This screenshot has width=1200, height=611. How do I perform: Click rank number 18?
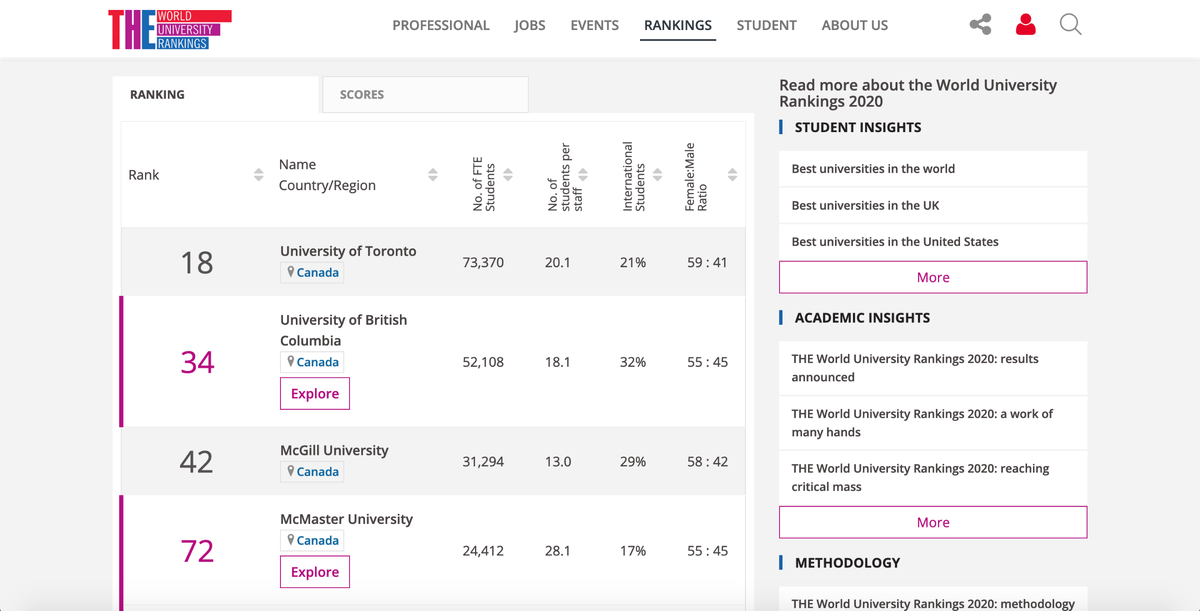(197, 262)
